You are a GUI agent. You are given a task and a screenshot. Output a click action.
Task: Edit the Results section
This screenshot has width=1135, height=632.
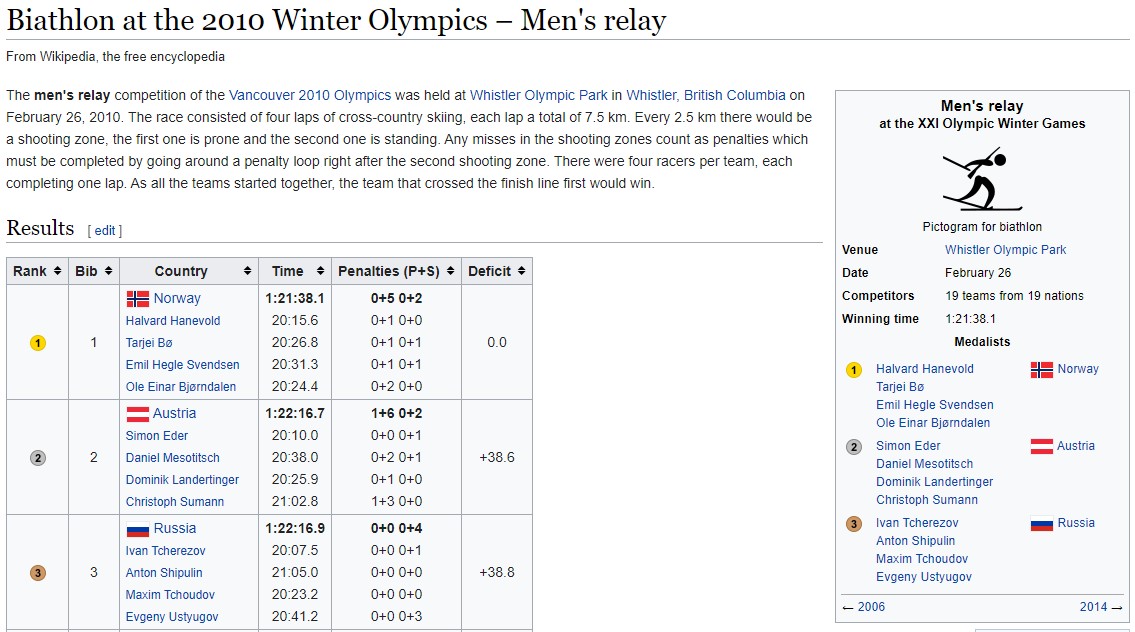(105, 230)
